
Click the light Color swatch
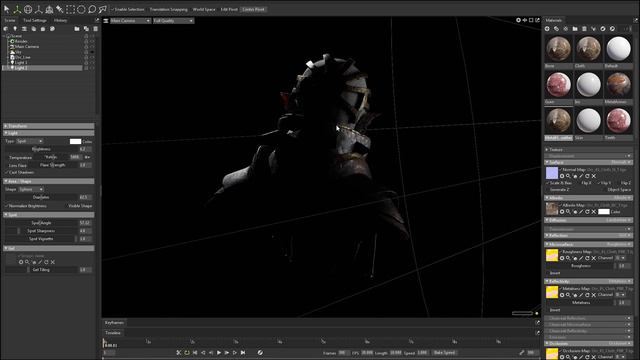[x=76, y=141]
